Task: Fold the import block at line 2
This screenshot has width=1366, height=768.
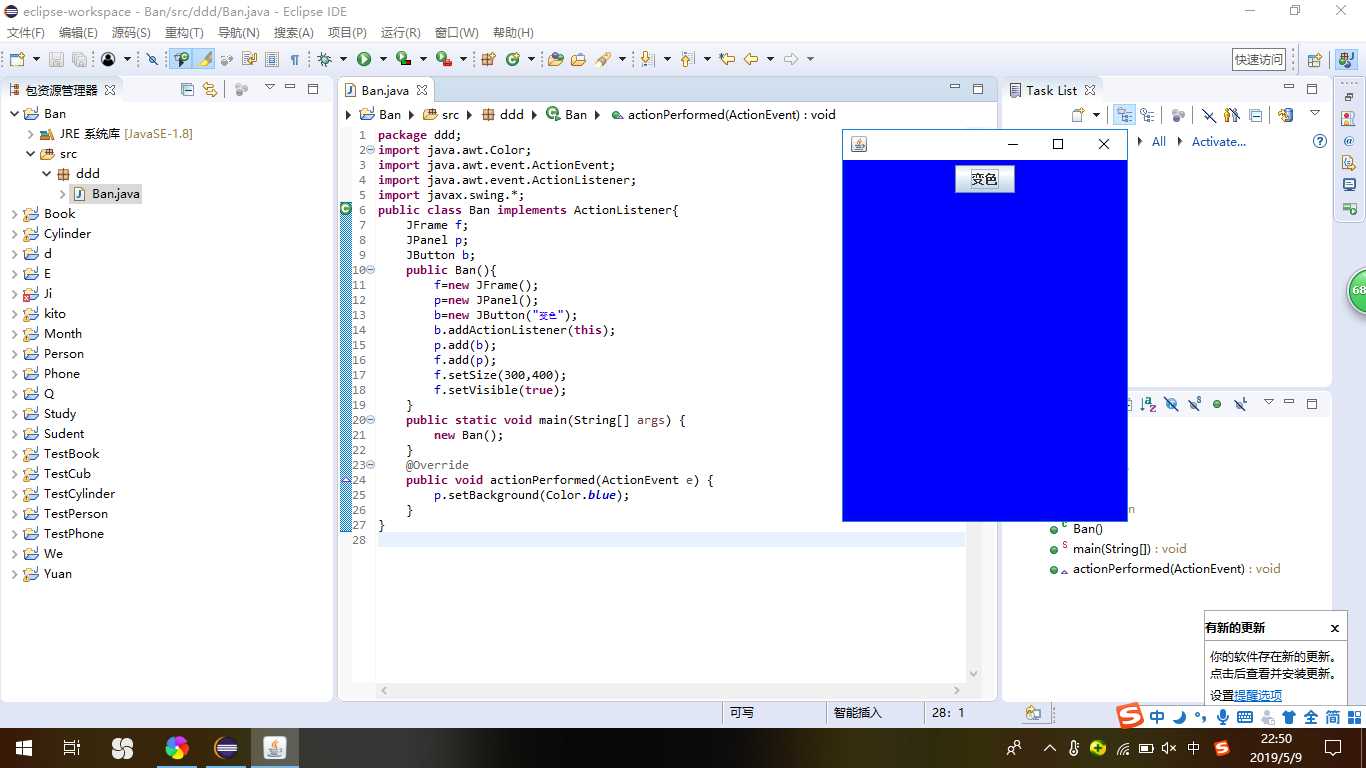Action: (x=370, y=150)
